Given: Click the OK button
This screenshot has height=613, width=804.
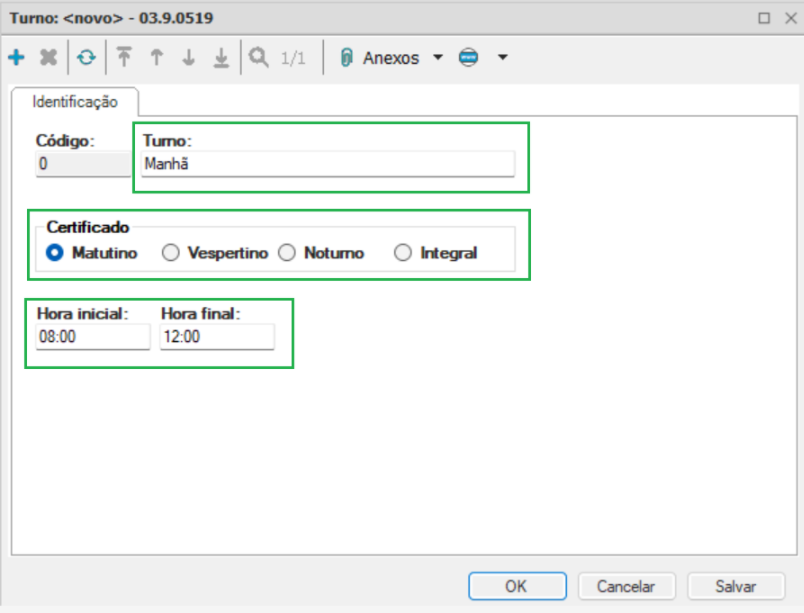Looking at the screenshot, I should click(517, 586).
